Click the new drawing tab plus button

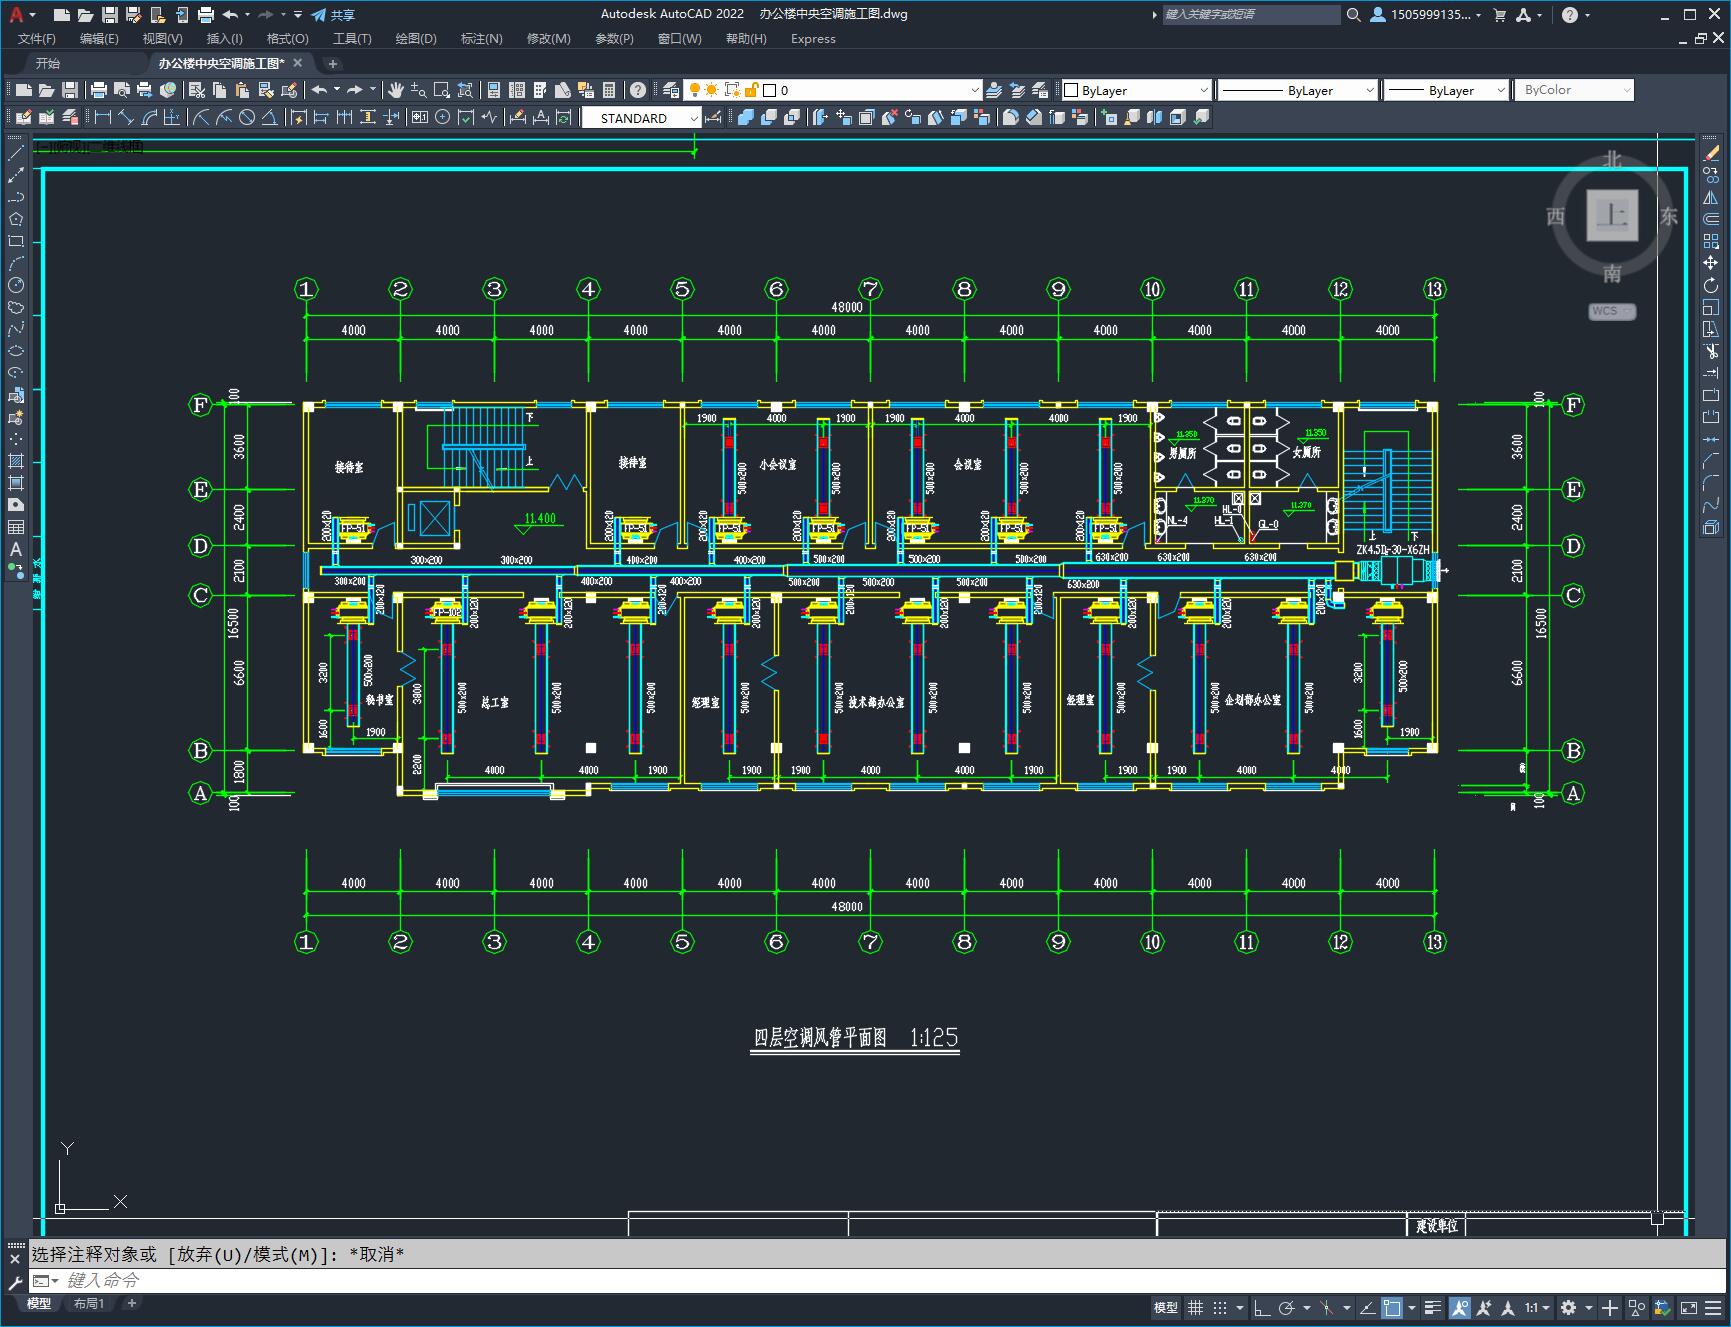[x=333, y=64]
